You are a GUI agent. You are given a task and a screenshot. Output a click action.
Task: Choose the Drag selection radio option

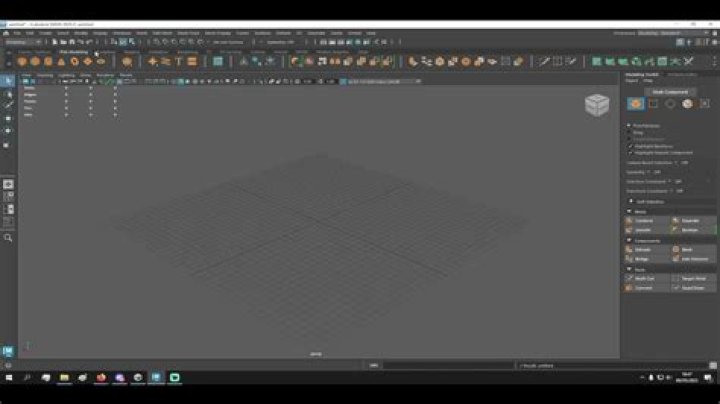629,132
